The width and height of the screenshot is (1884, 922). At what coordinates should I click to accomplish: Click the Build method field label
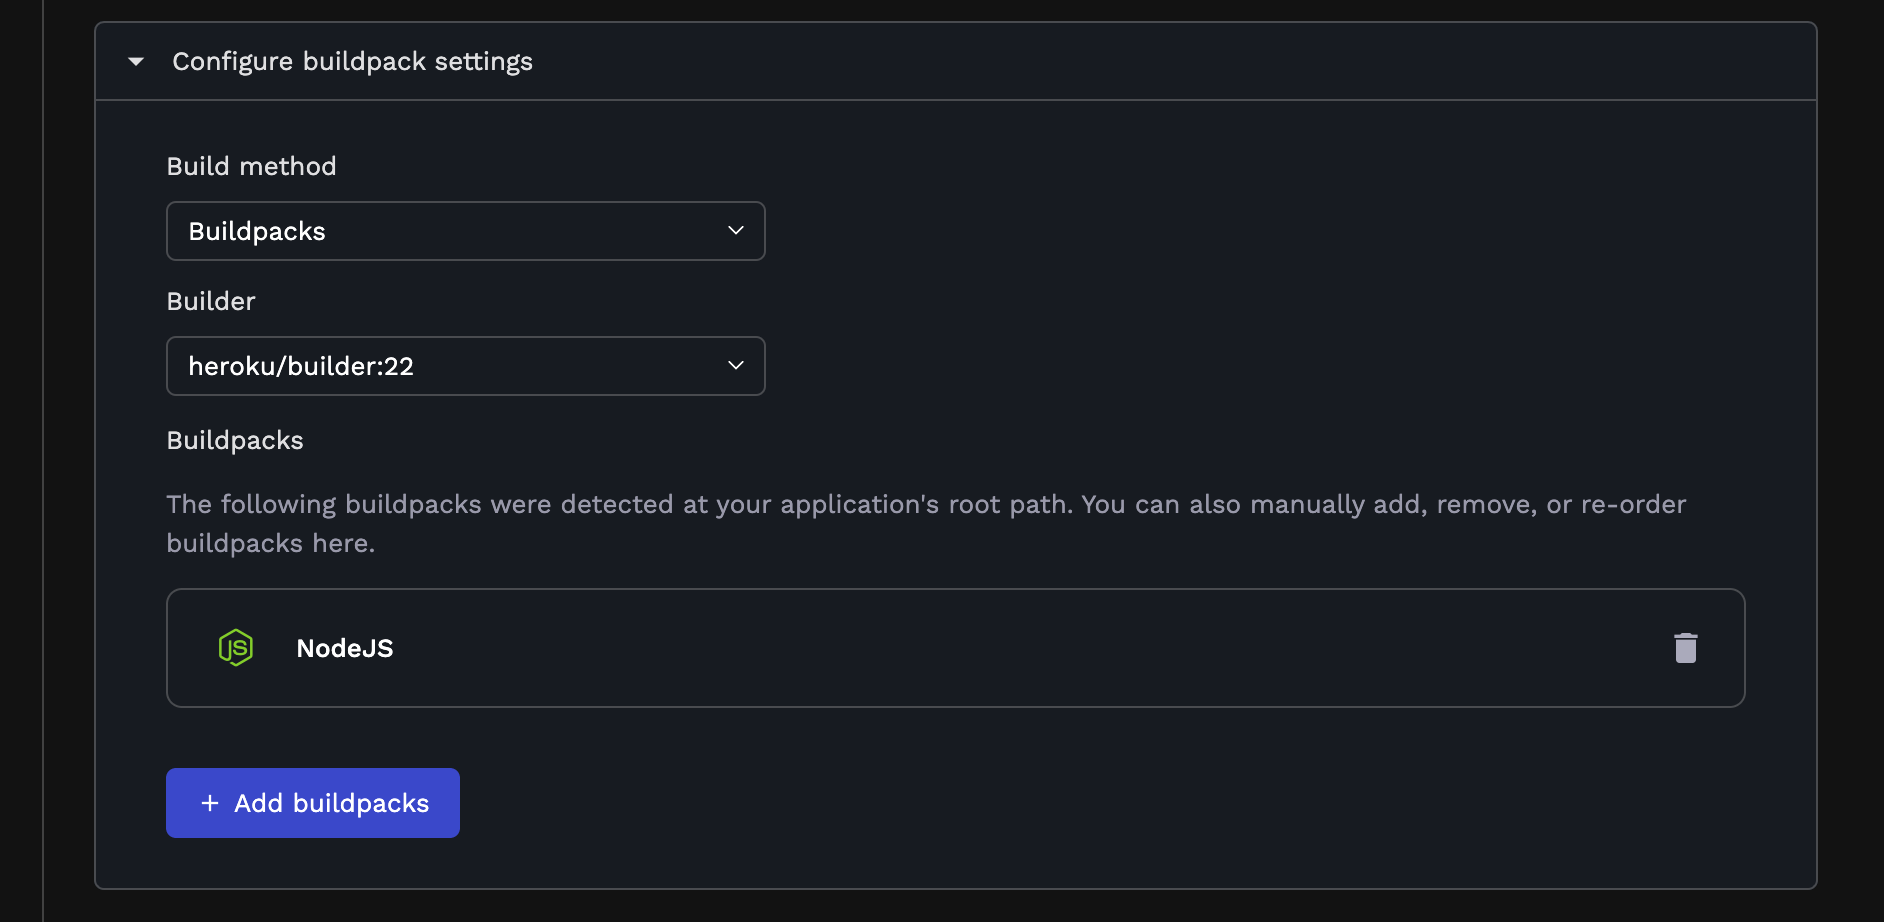251,166
